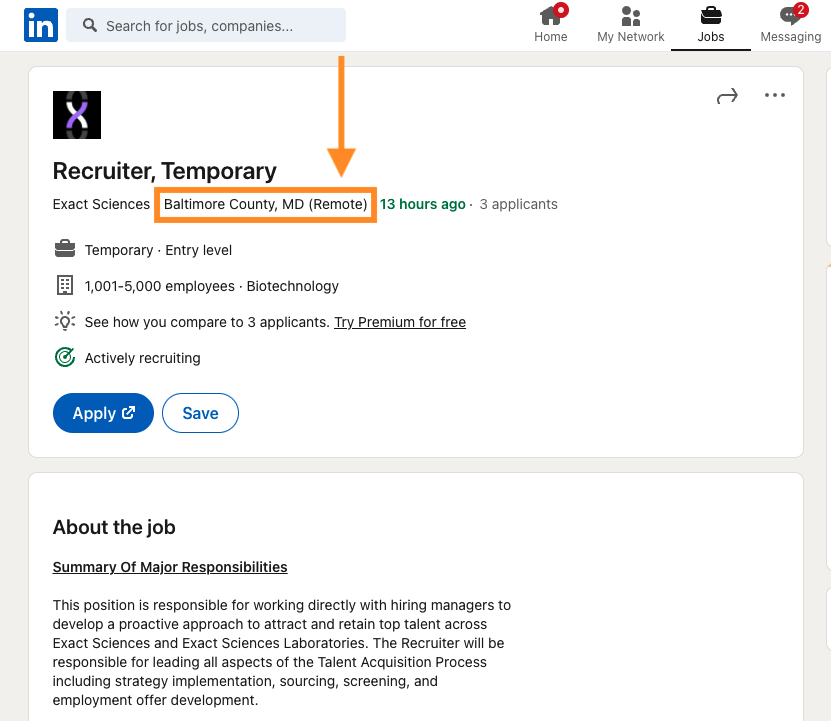Save this job posting
Image resolution: width=831 pixels, height=721 pixels.
tap(200, 413)
